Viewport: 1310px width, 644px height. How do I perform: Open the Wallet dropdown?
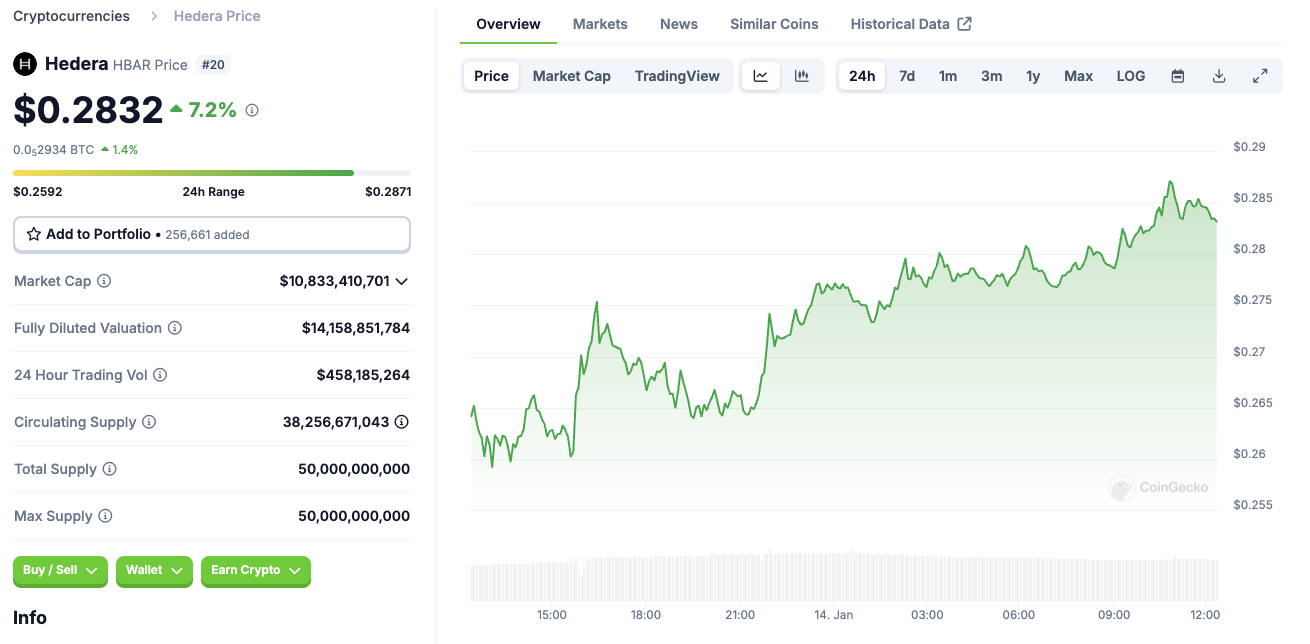155,570
